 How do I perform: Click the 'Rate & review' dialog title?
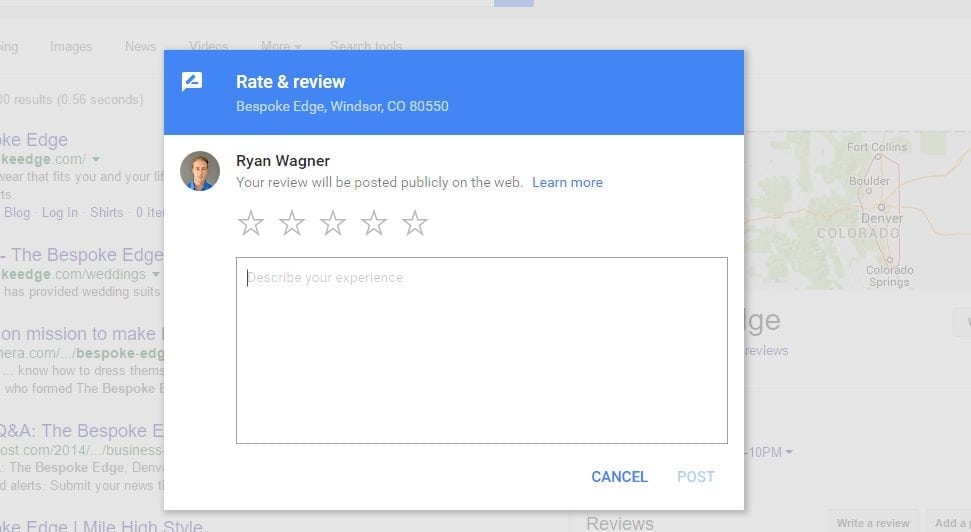[x=290, y=82]
